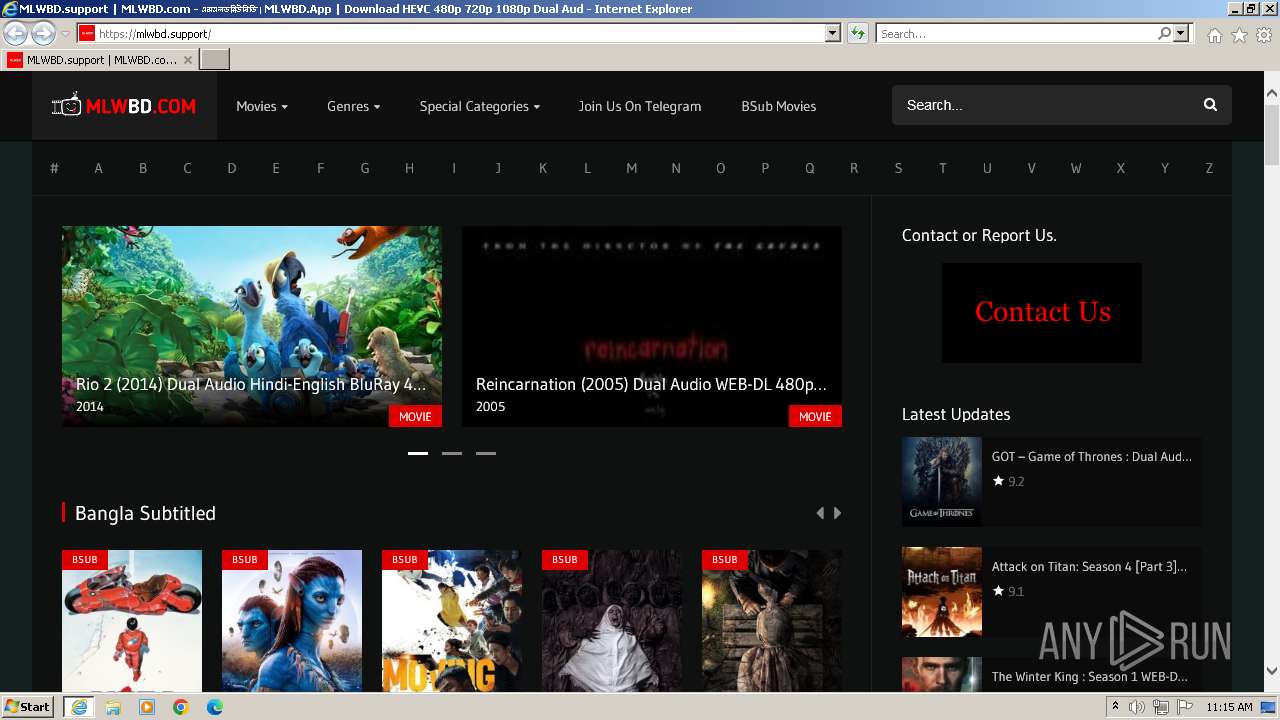Open the Game of Thrones thumbnail
1280x720 pixels.
(942, 481)
